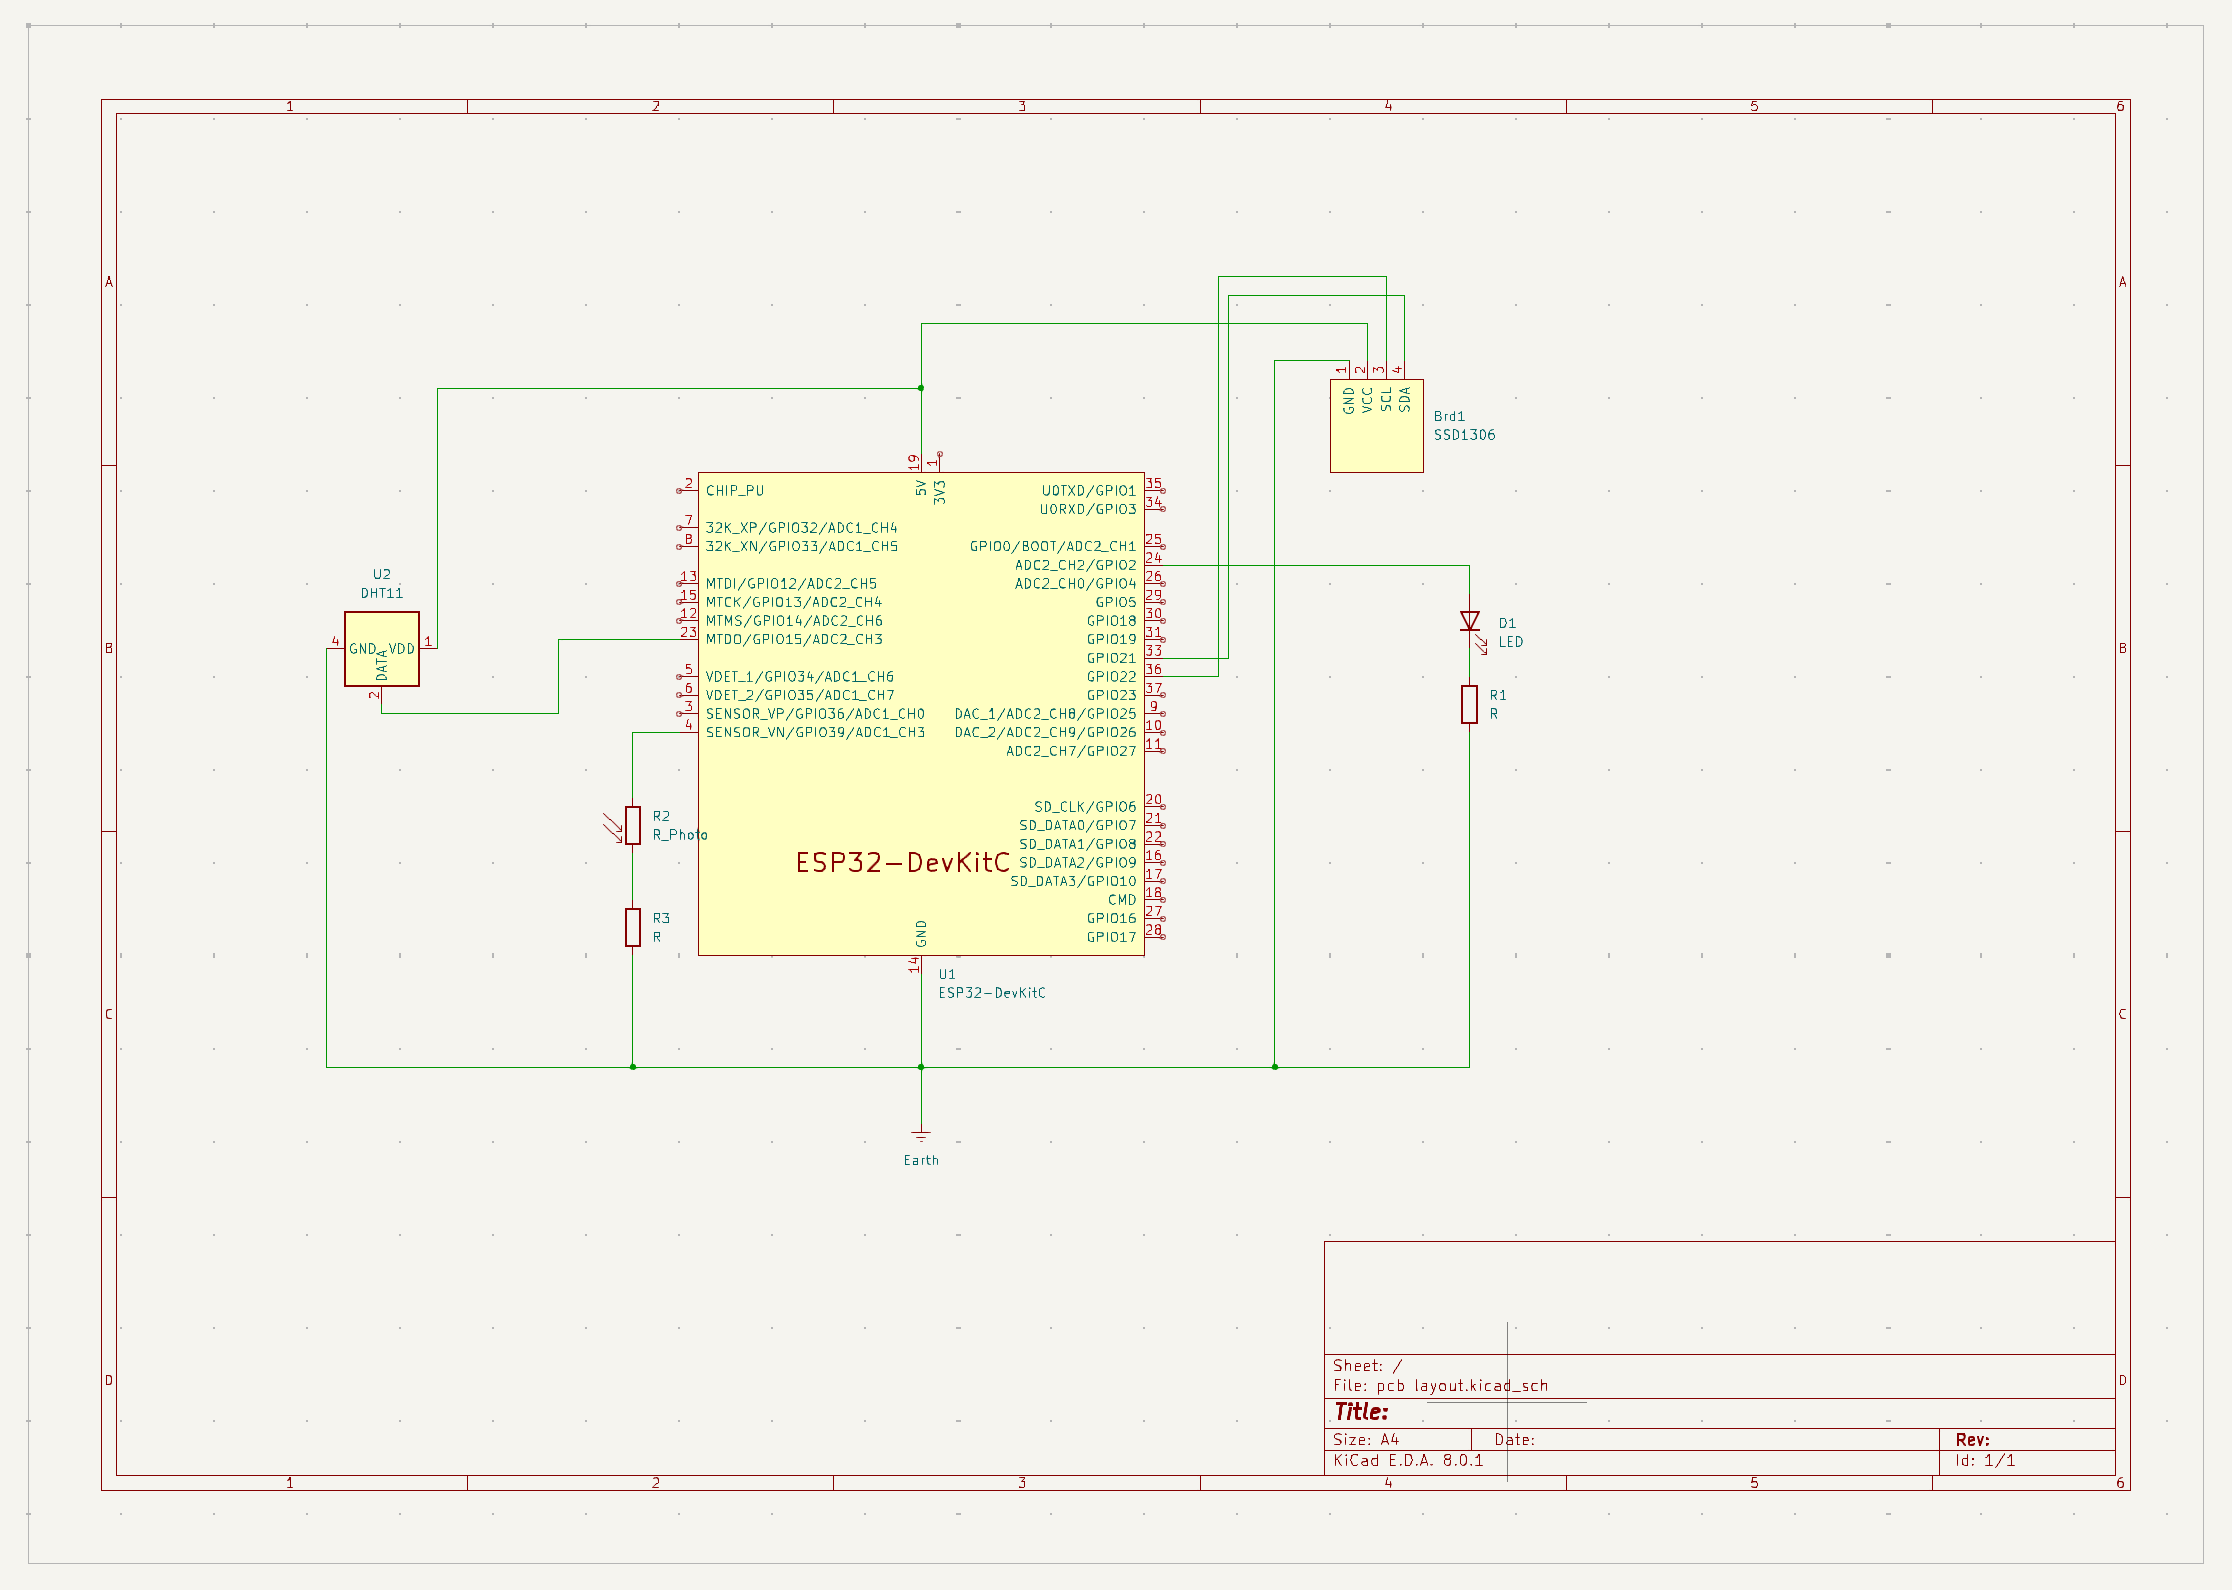Click the KiCad E.D.A. 8.0.1 text
Screen dimensions: 2232x1590
[x=1408, y=1461]
